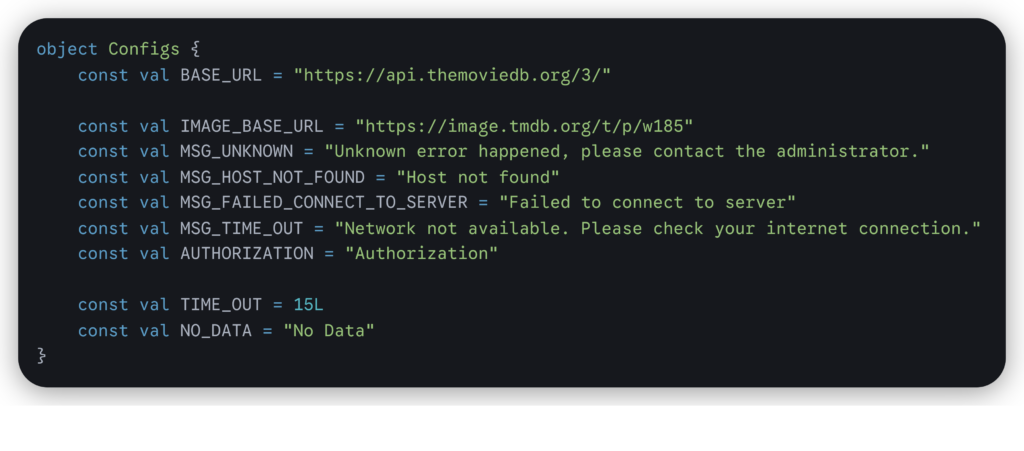Click the "Unknown error happened" string

coord(626,152)
